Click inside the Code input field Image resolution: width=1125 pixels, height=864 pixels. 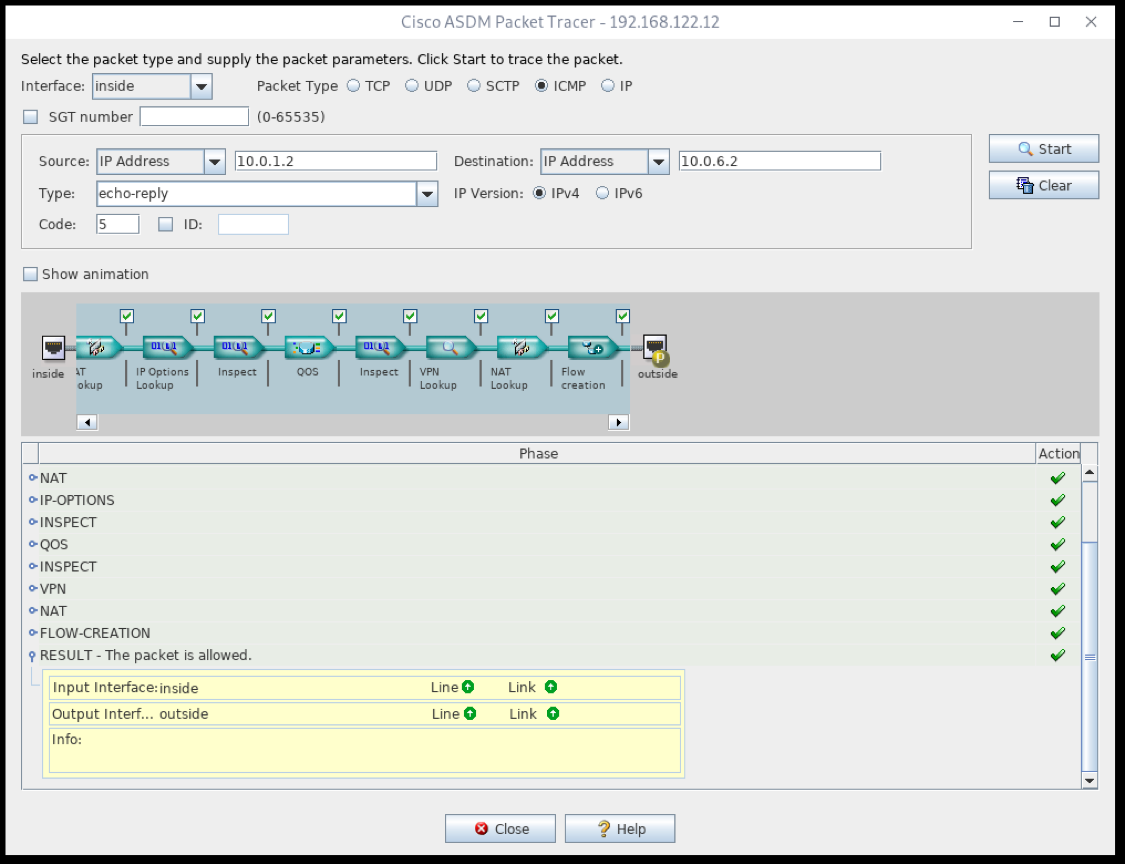[116, 223]
